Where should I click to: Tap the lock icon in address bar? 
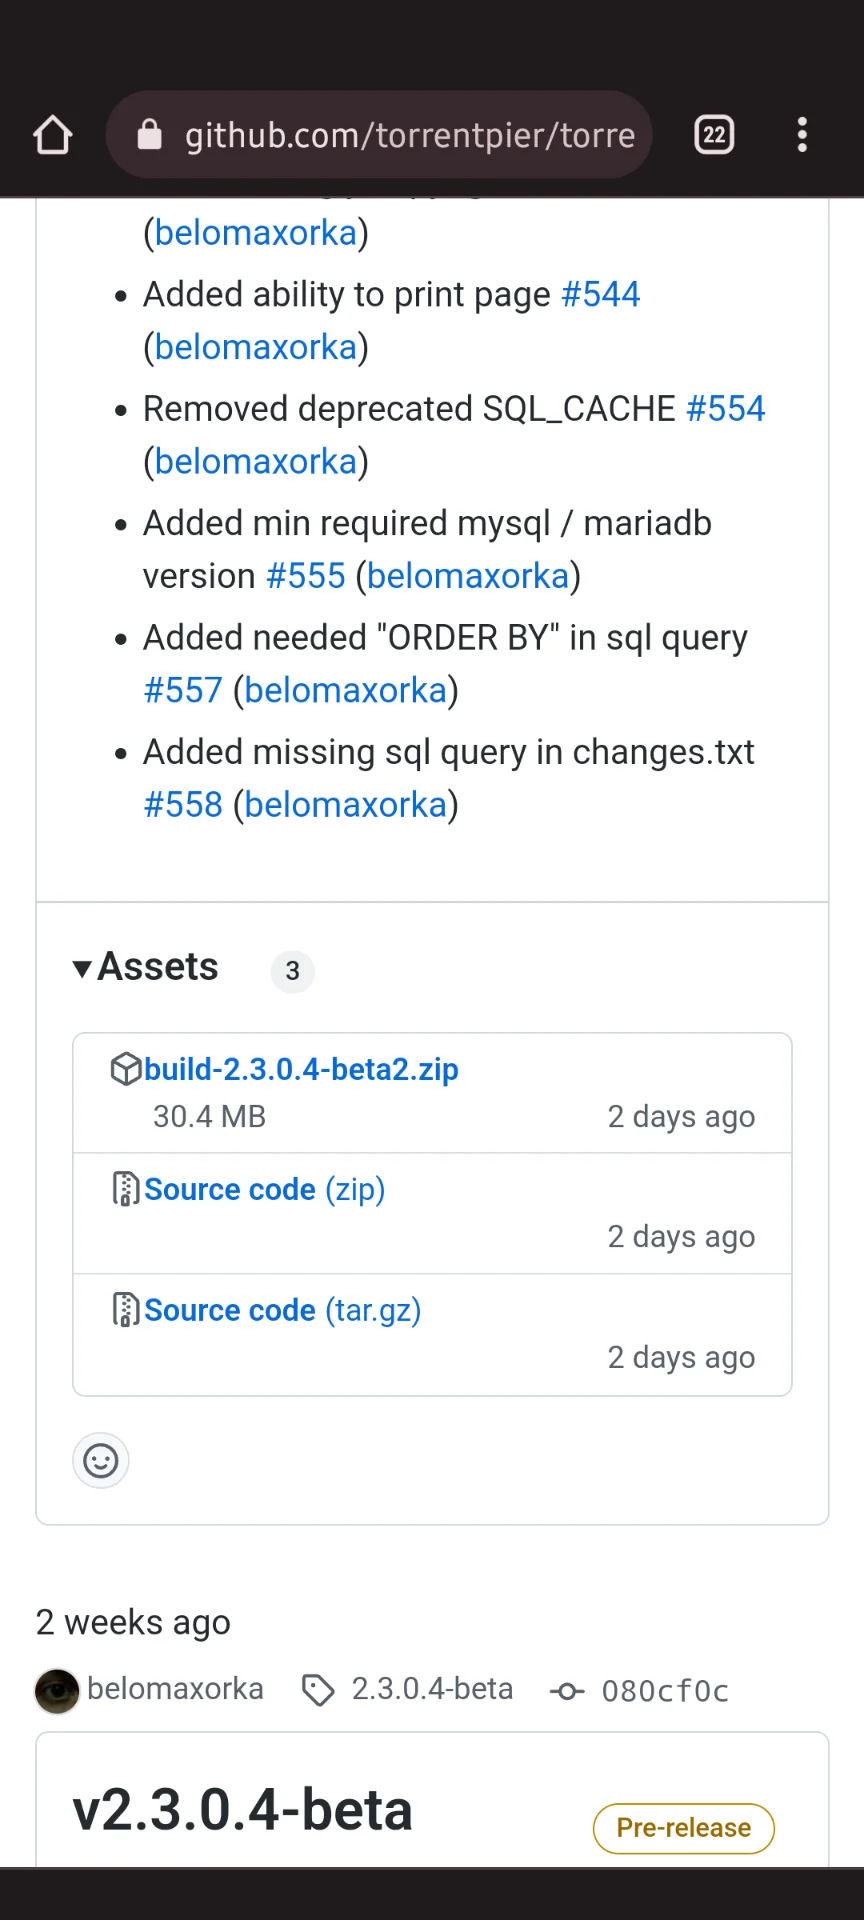(x=149, y=135)
